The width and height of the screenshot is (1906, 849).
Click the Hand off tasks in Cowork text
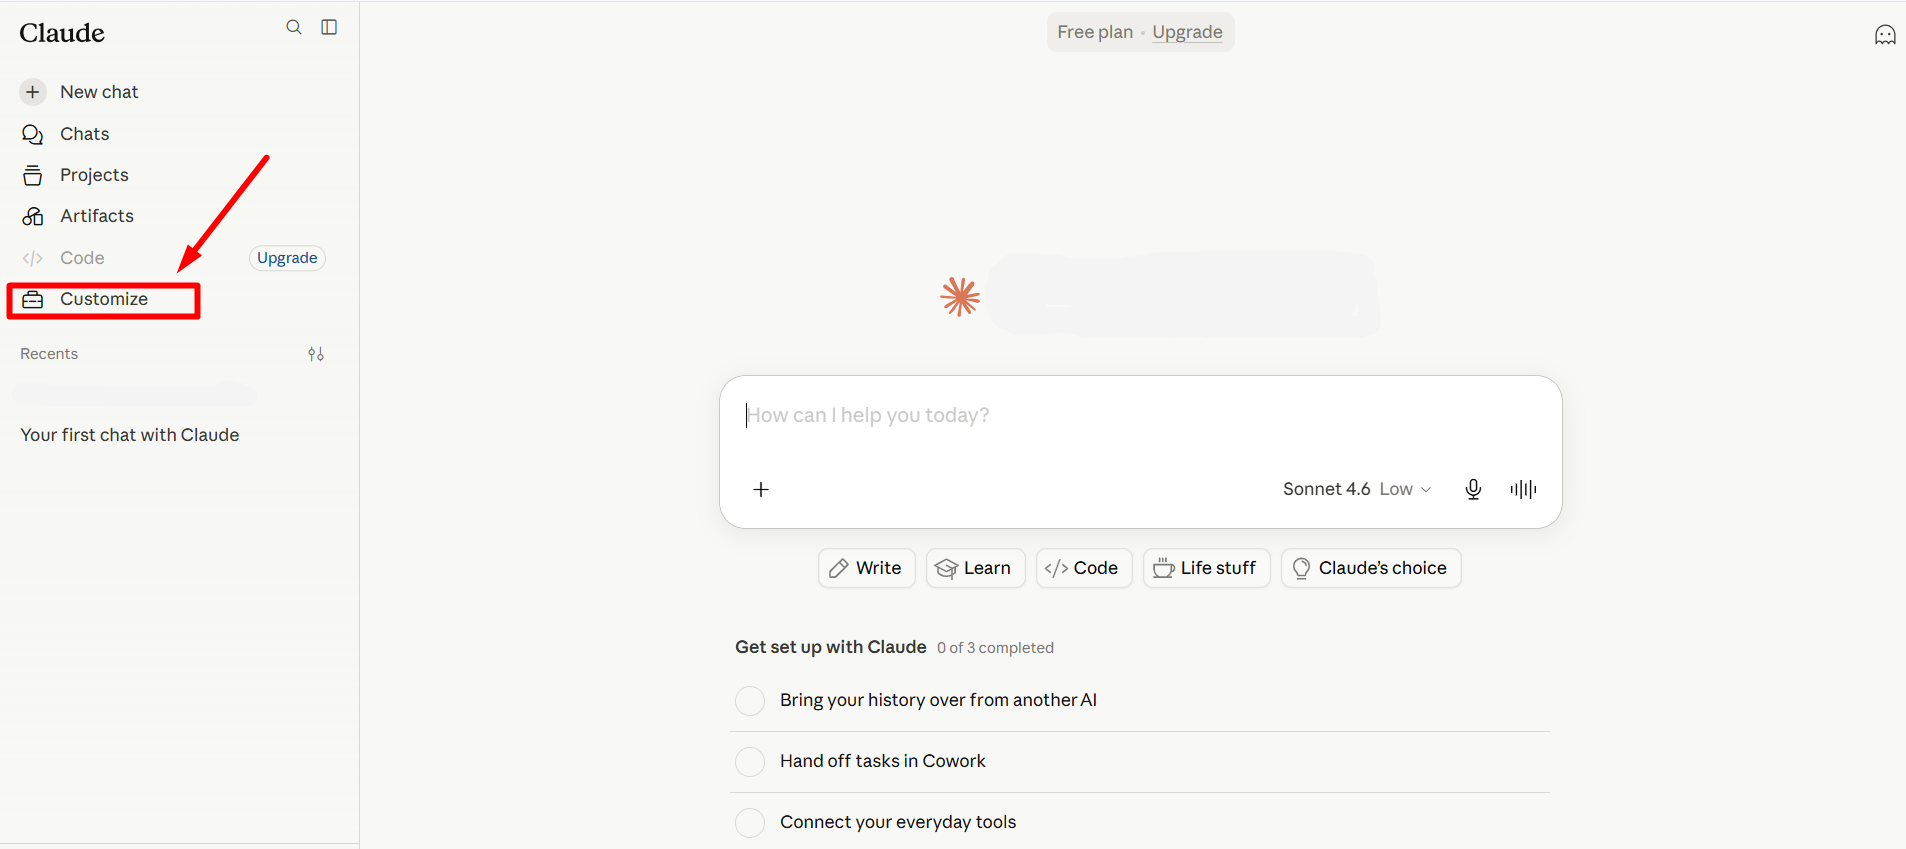click(x=883, y=761)
